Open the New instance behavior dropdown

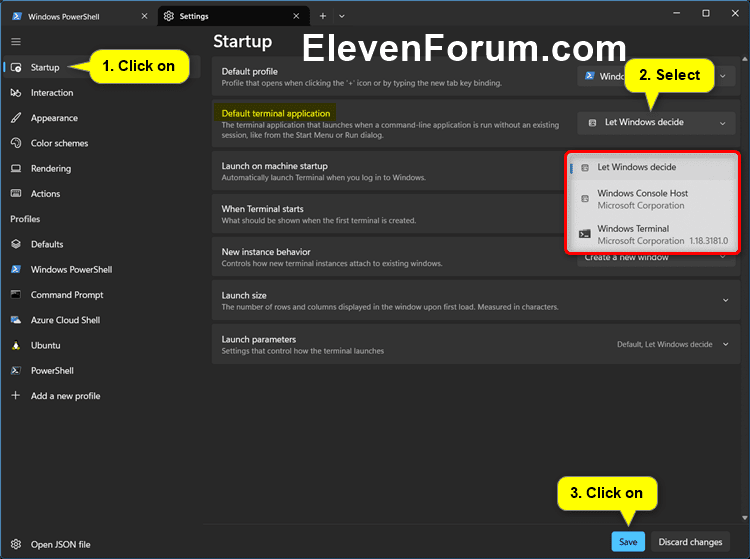(656, 258)
